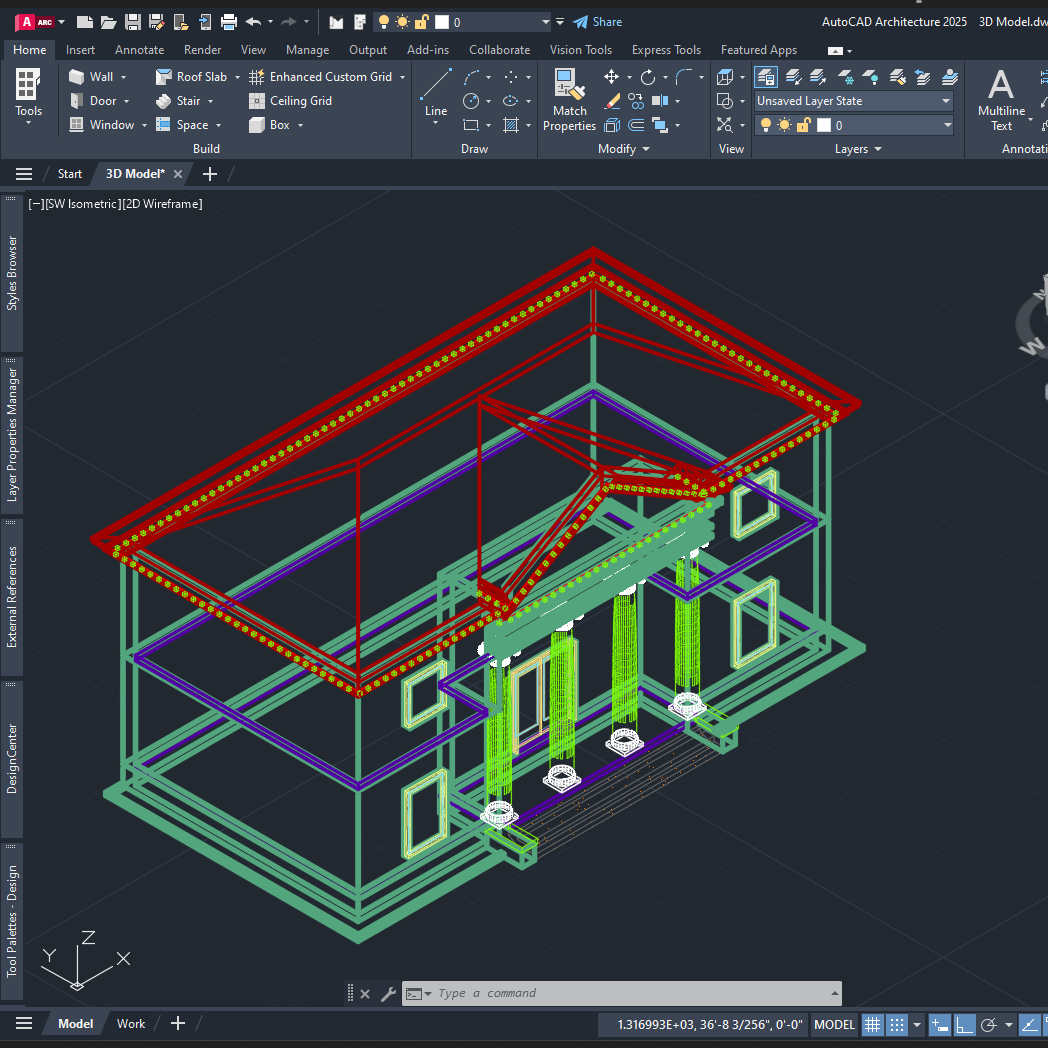Create a new drawing with the New icon
1048x1048 pixels.
click(84, 22)
